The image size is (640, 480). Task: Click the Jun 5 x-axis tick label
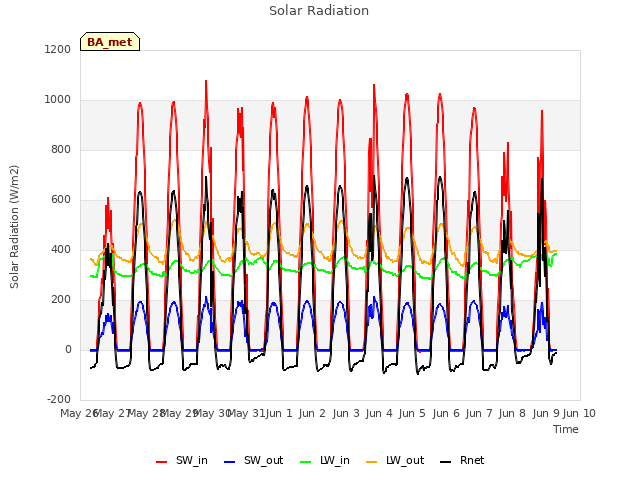point(412,413)
